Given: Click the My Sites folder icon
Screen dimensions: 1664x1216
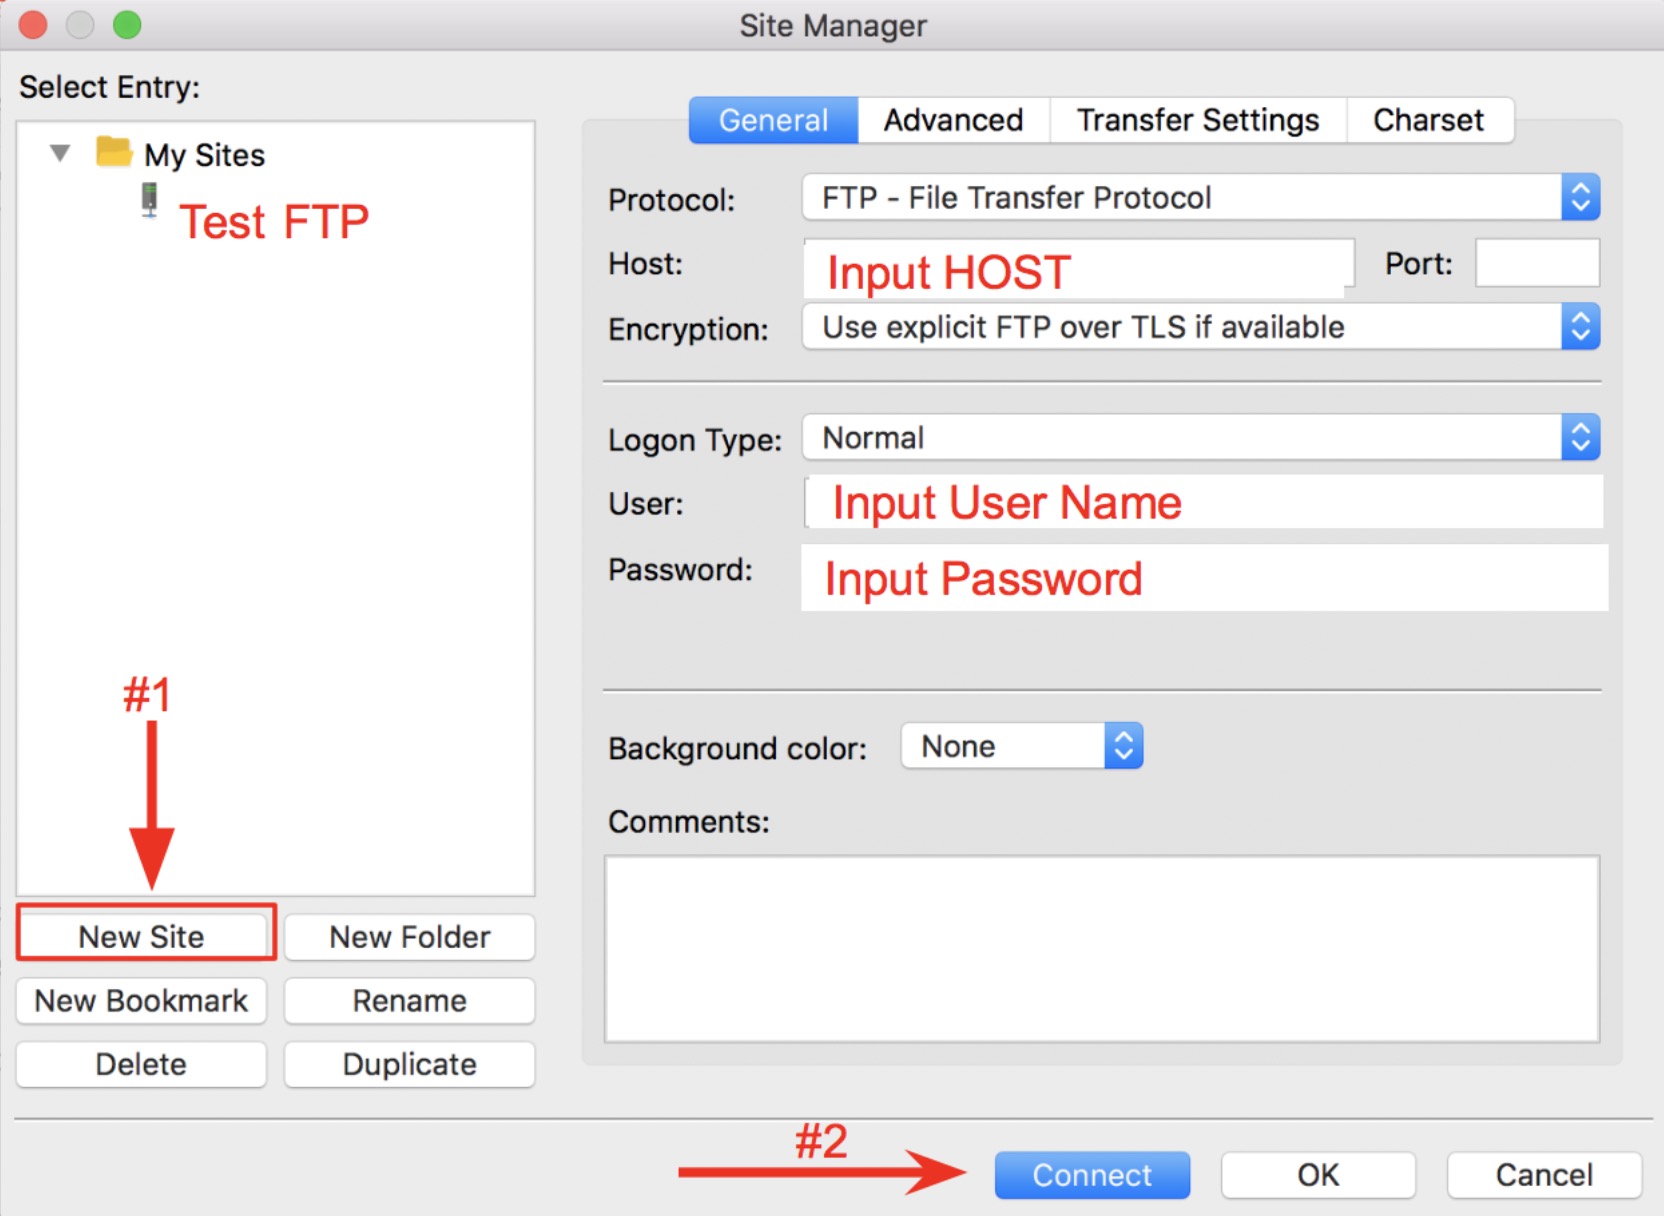Looking at the screenshot, I should point(114,153).
